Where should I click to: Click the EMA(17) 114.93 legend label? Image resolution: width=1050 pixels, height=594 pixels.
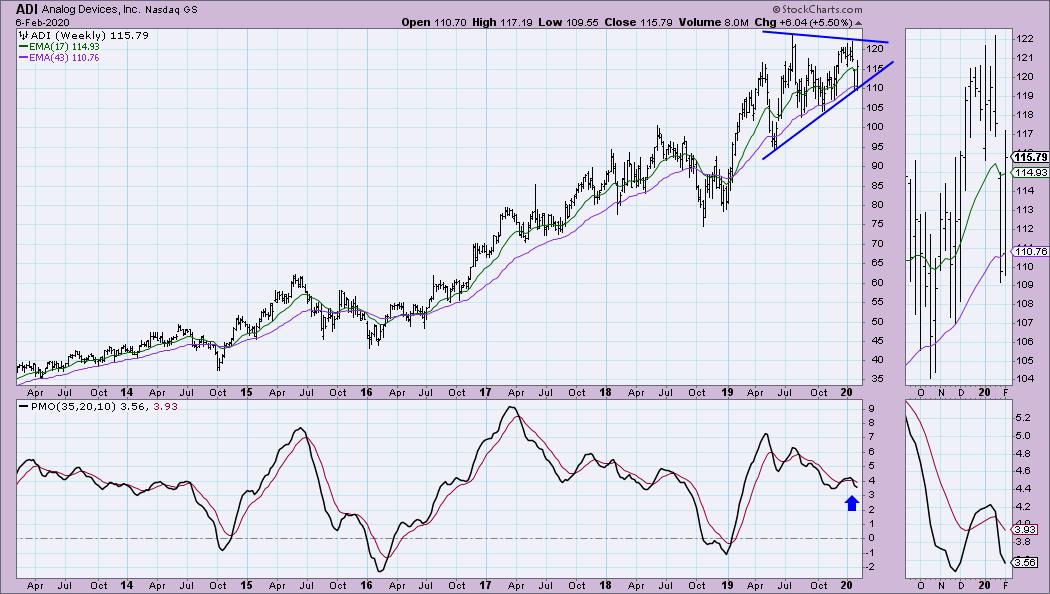(64, 47)
